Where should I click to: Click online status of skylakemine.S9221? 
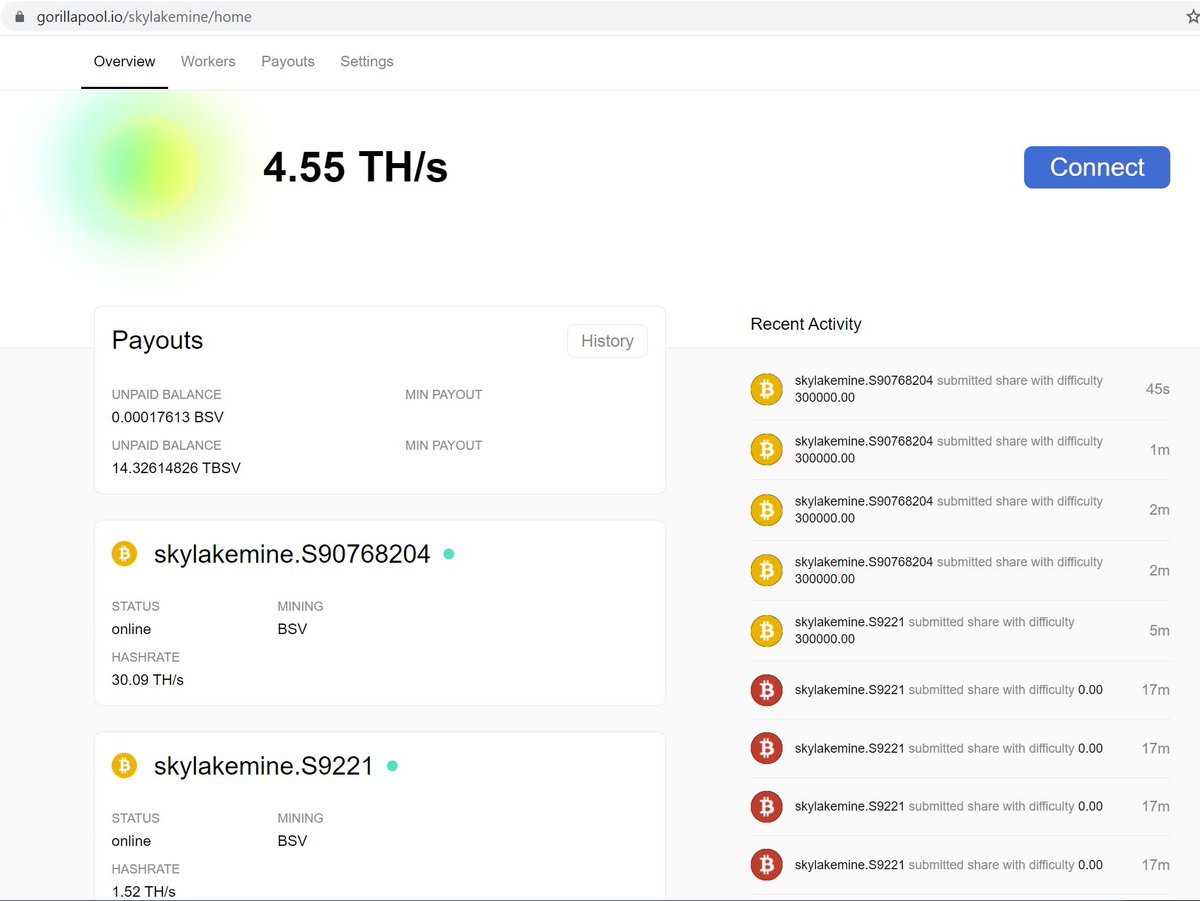(x=132, y=841)
